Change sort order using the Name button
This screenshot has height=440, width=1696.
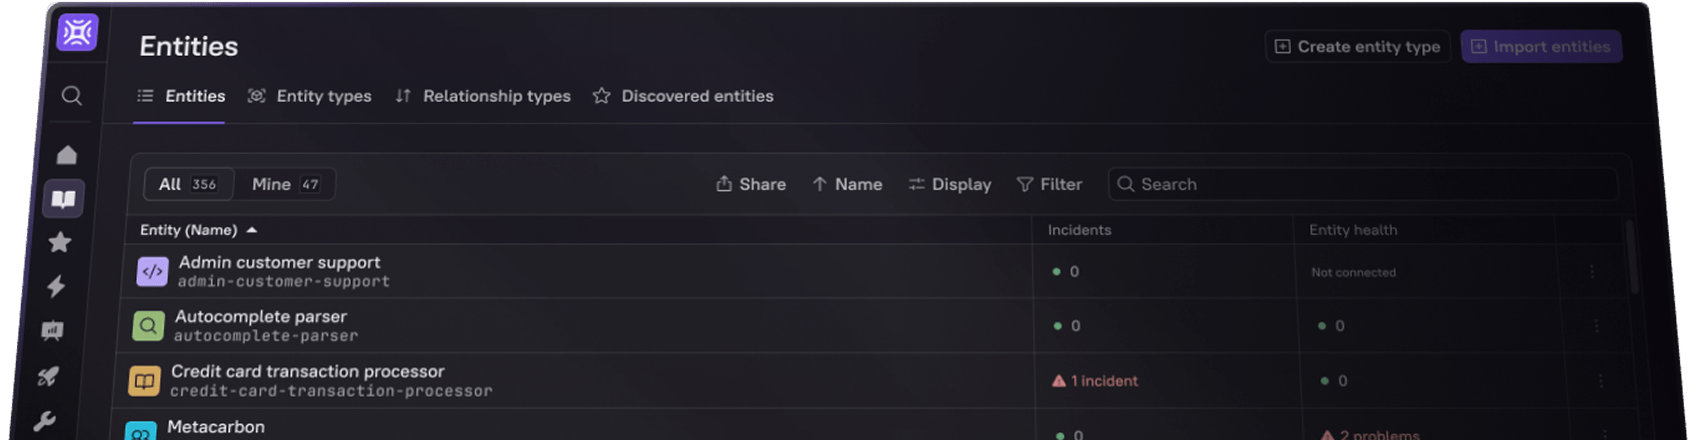pyautogui.click(x=847, y=184)
